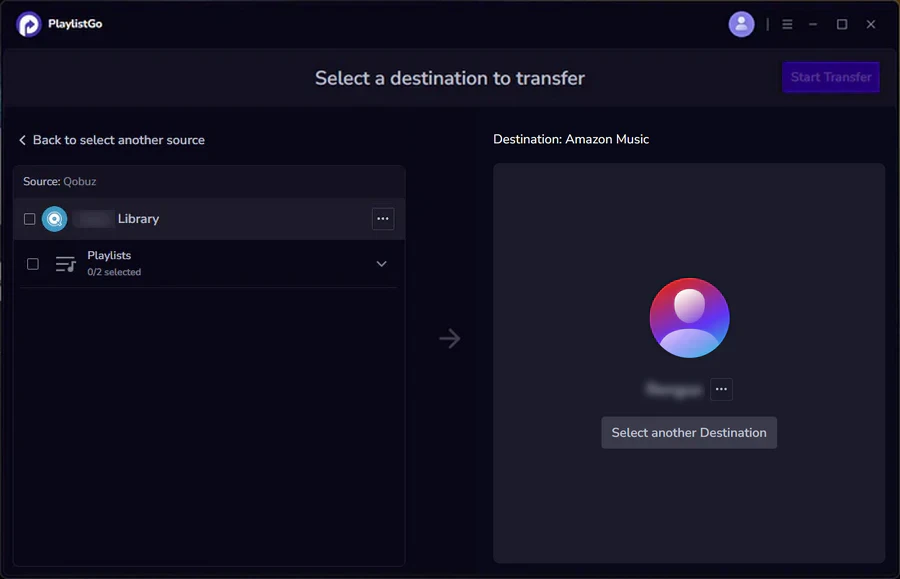This screenshot has height=579, width=900.
Task: Click 'Destination: Amazon Music' label
Action: pyautogui.click(x=571, y=139)
